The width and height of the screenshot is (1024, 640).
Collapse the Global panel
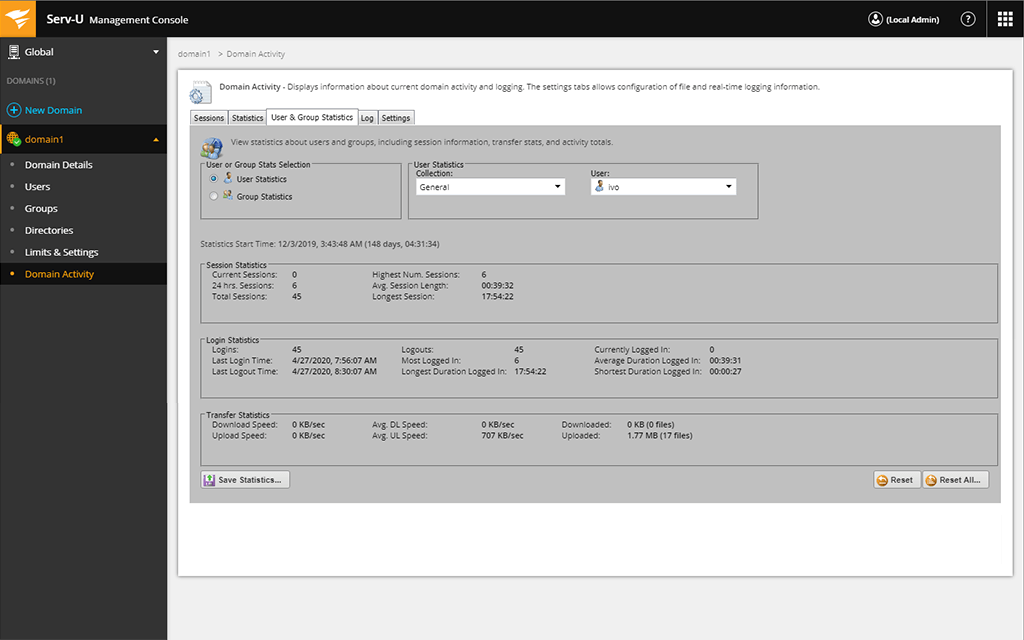coord(156,51)
